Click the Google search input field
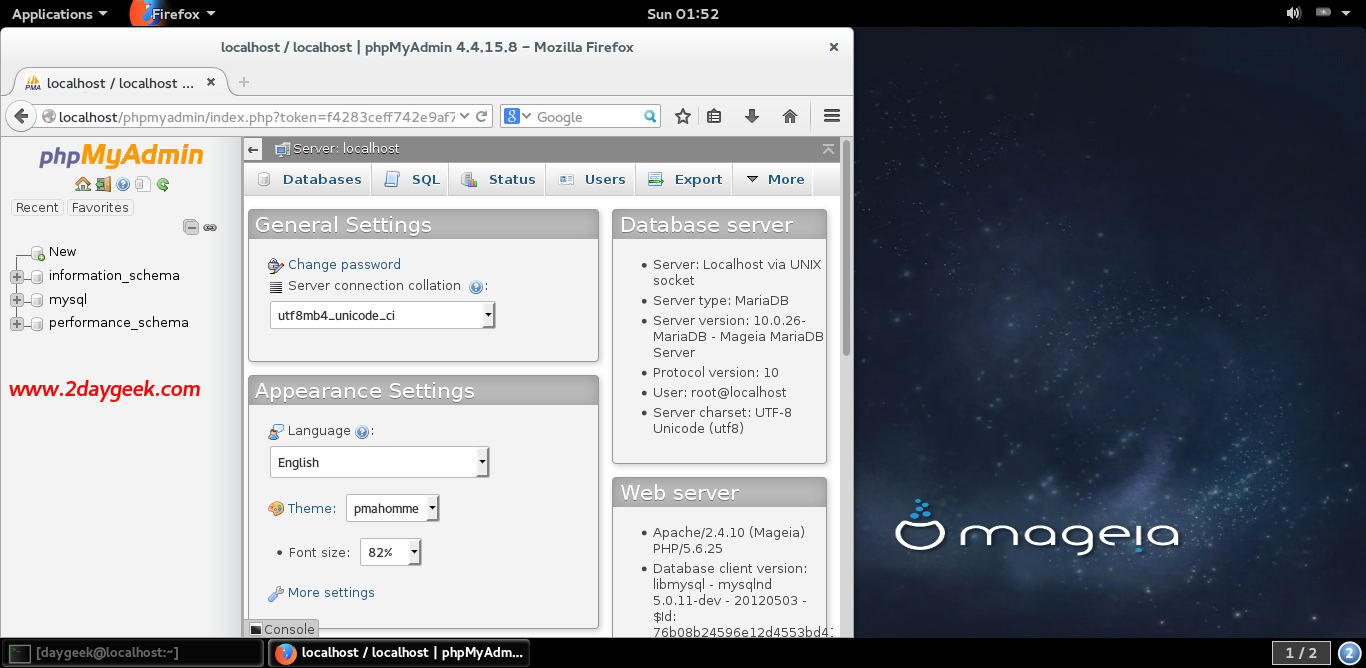 (x=588, y=116)
